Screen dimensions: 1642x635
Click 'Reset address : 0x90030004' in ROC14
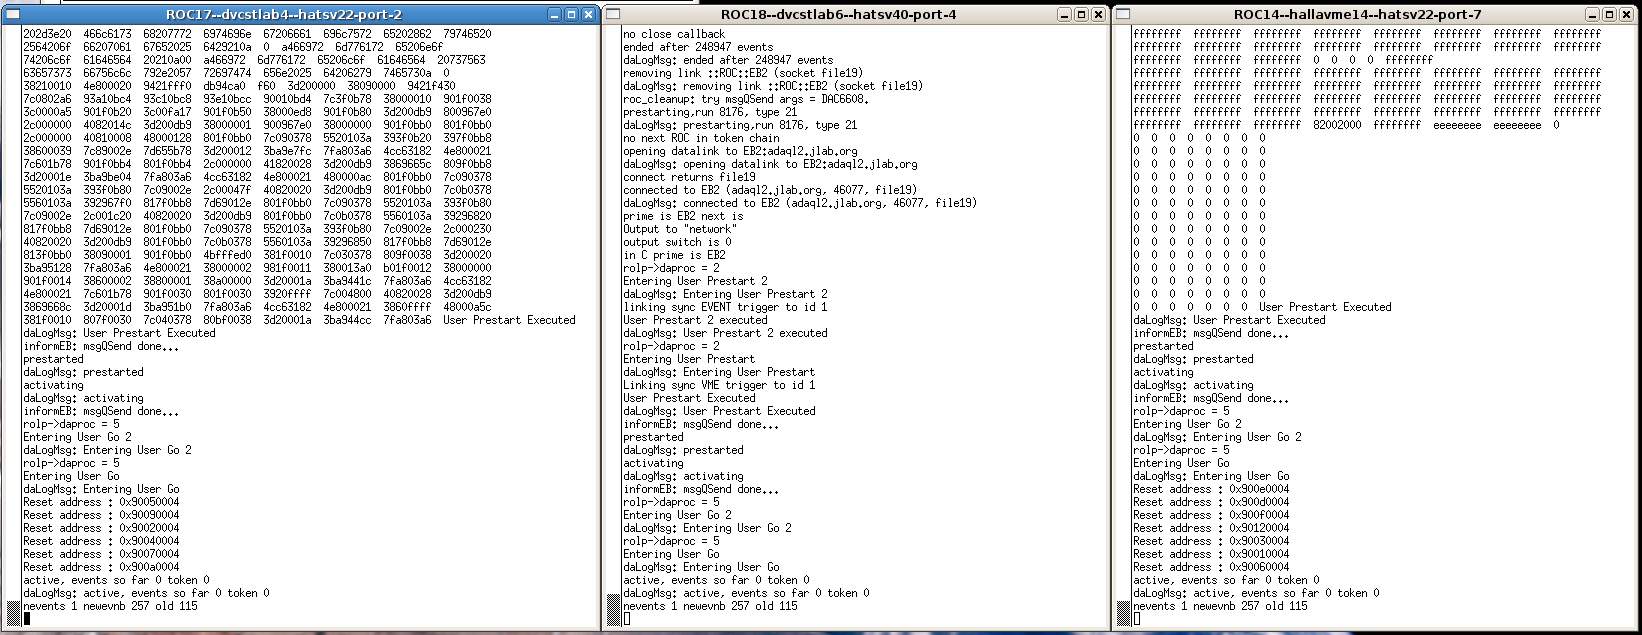click(x=1211, y=541)
